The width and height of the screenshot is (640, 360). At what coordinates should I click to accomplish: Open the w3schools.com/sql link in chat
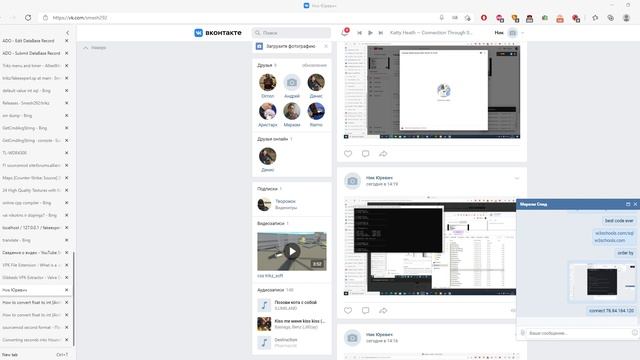614,233
